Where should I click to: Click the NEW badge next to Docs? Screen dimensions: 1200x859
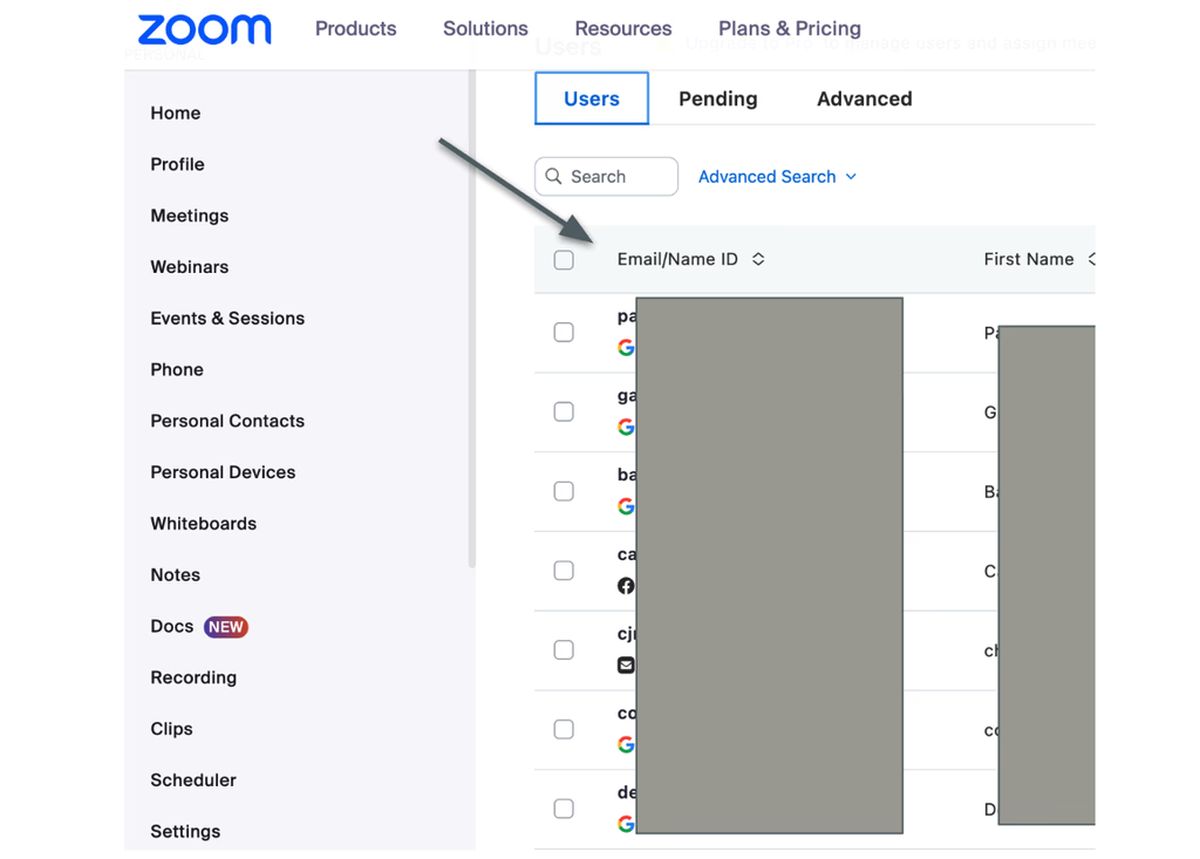coord(226,627)
